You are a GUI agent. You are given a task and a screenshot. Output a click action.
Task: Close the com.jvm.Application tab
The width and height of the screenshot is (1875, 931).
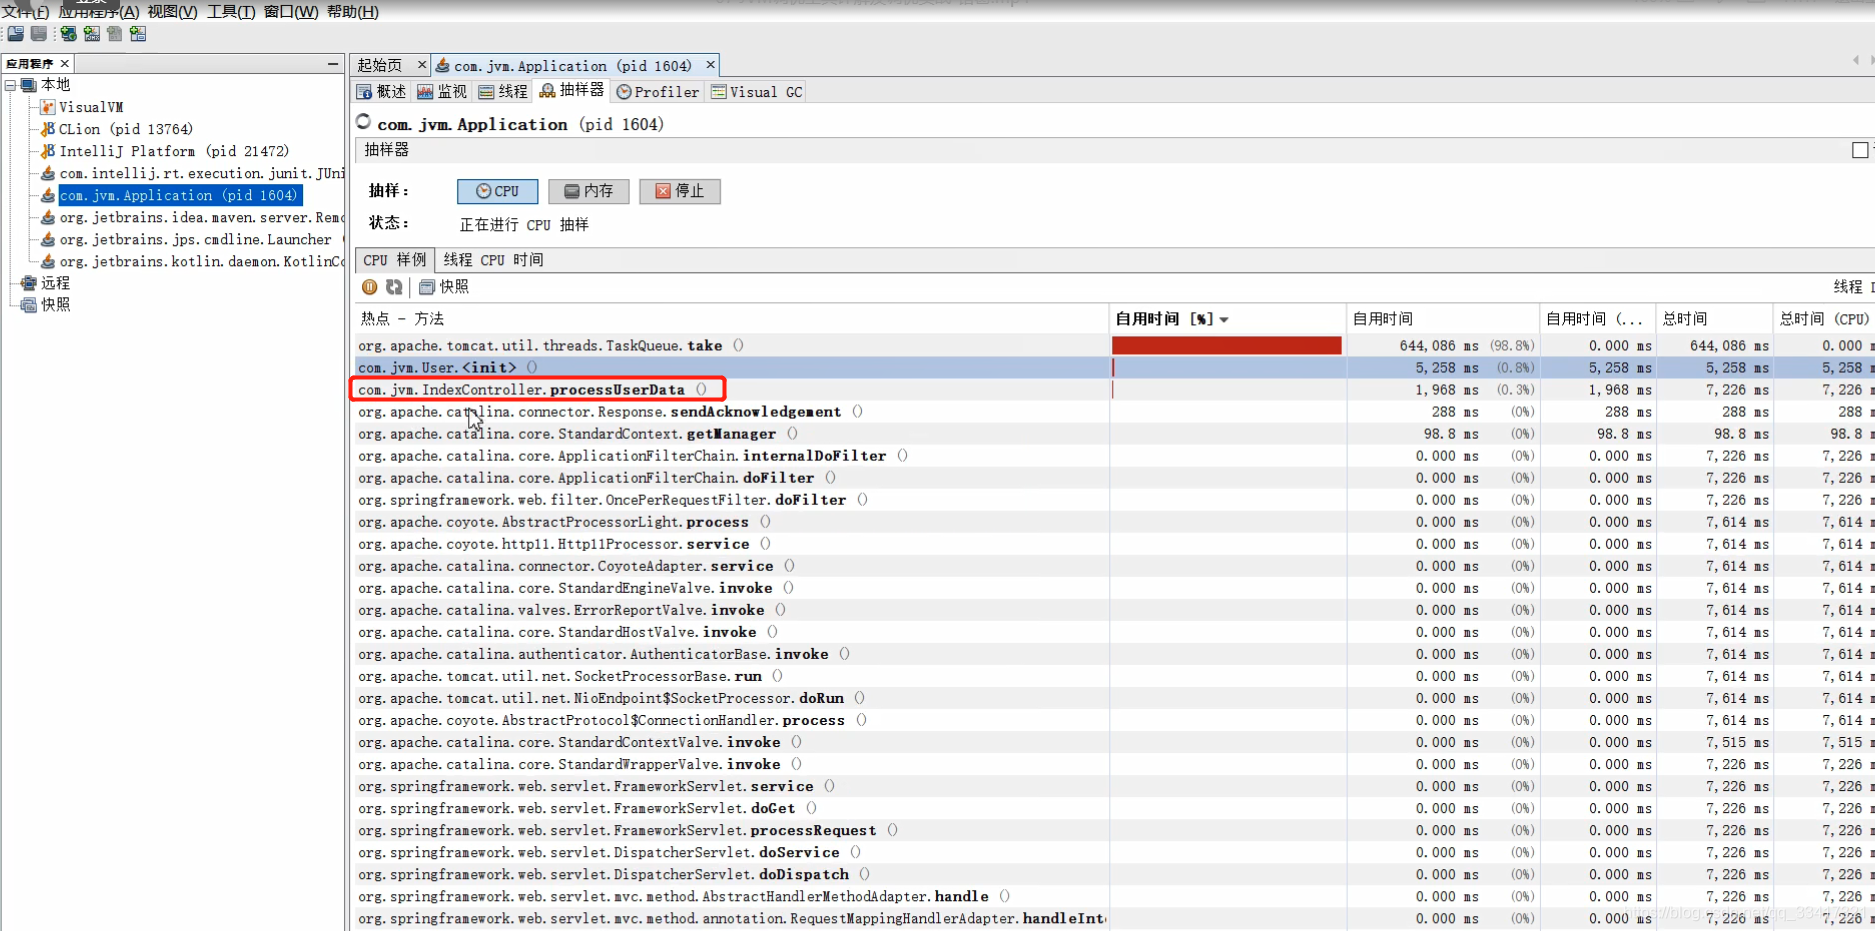[x=710, y=65]
